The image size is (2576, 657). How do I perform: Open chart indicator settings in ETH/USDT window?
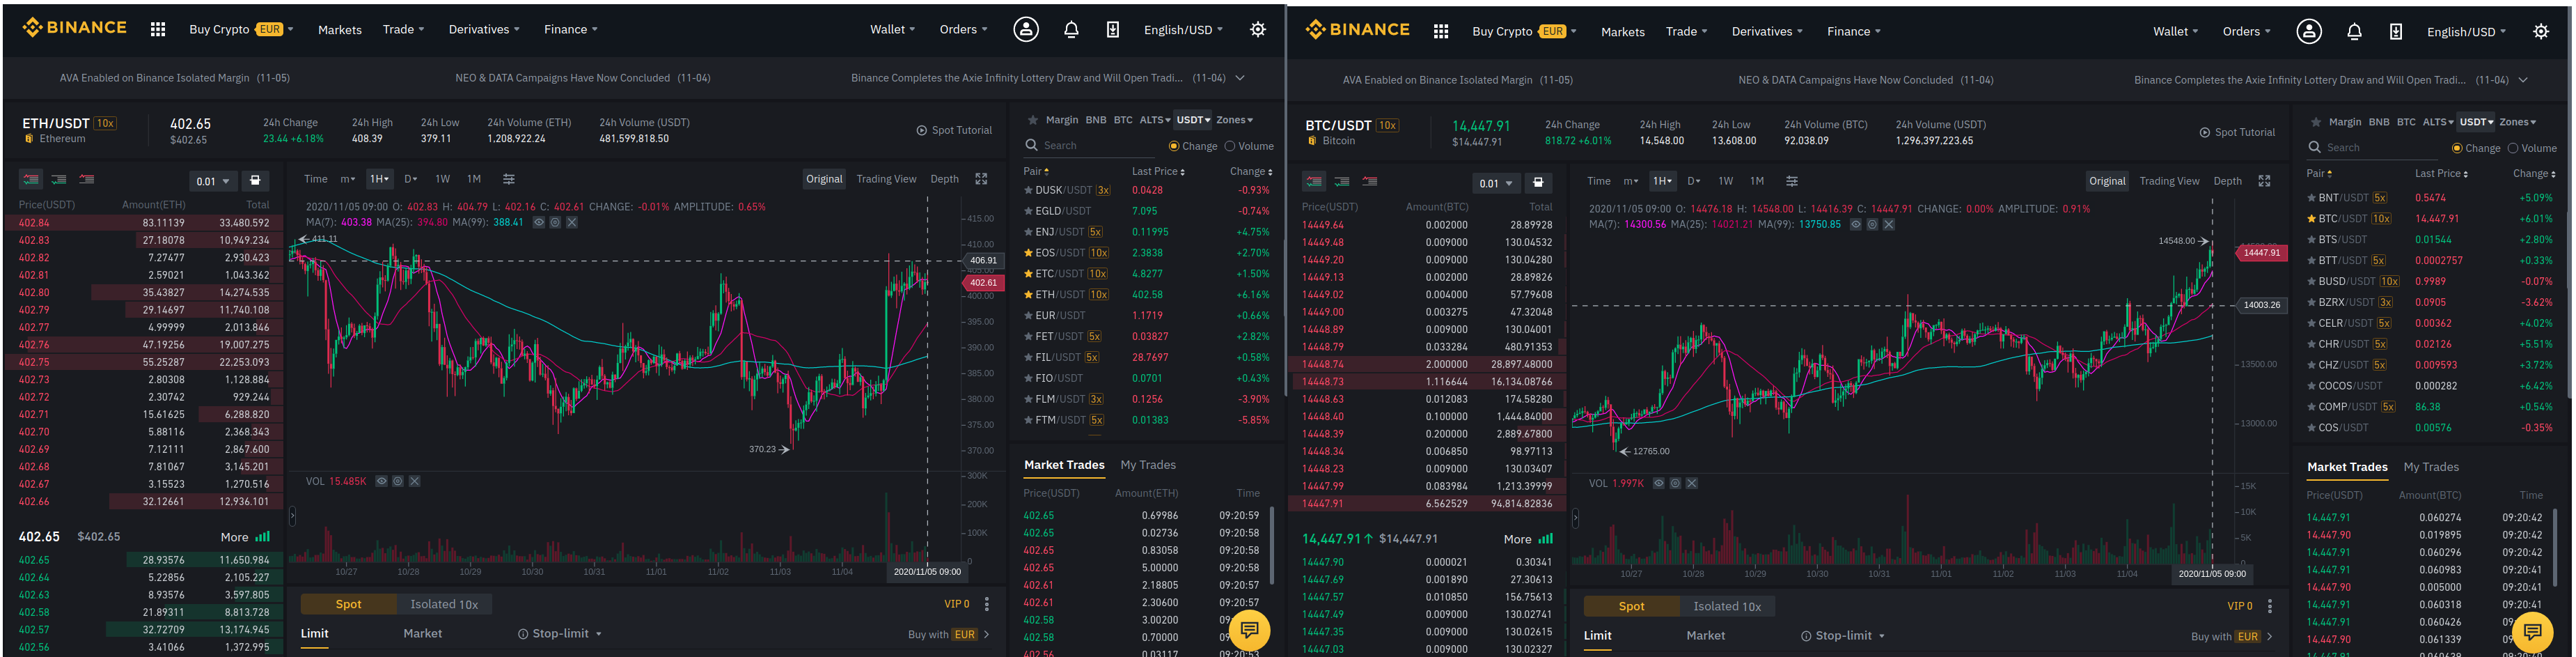coord(509,179)
